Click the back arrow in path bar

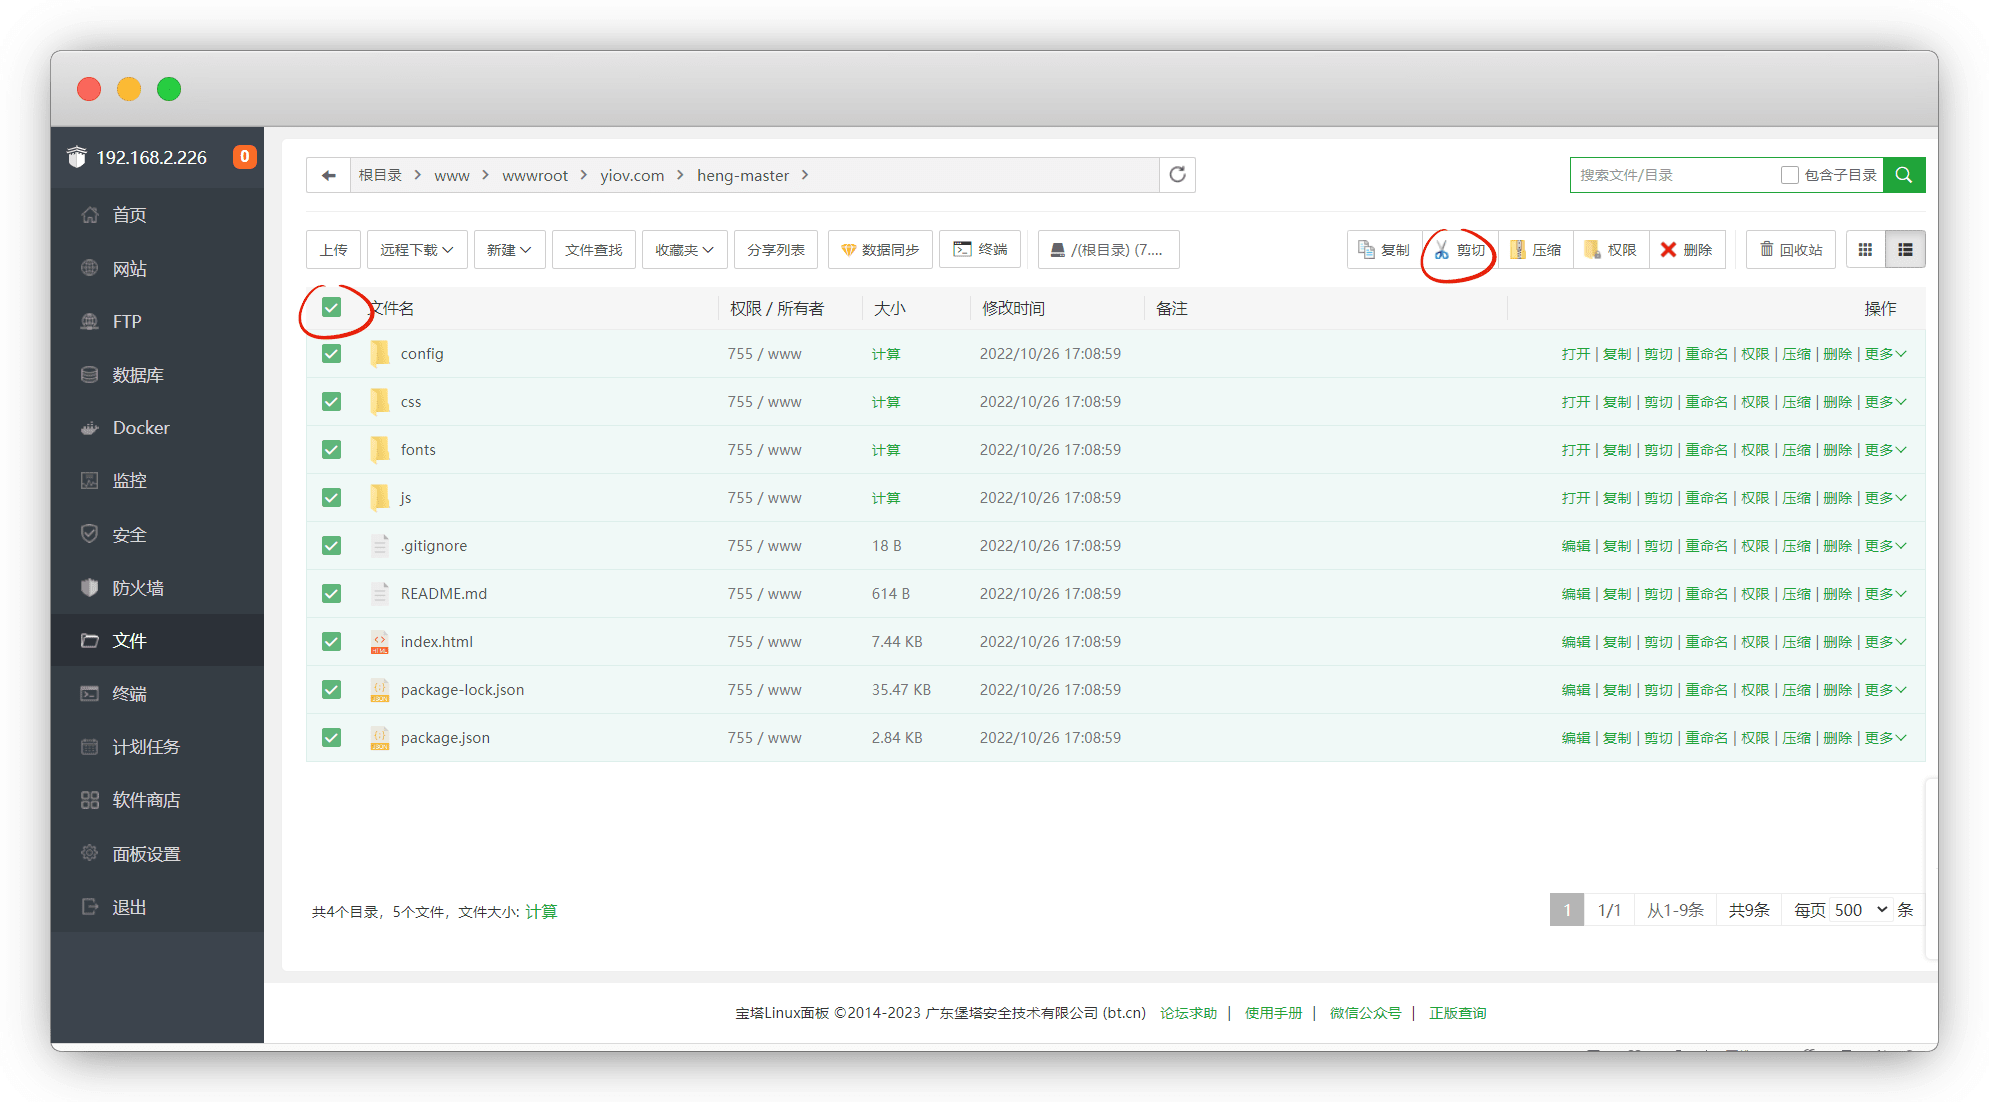point(328,175)
